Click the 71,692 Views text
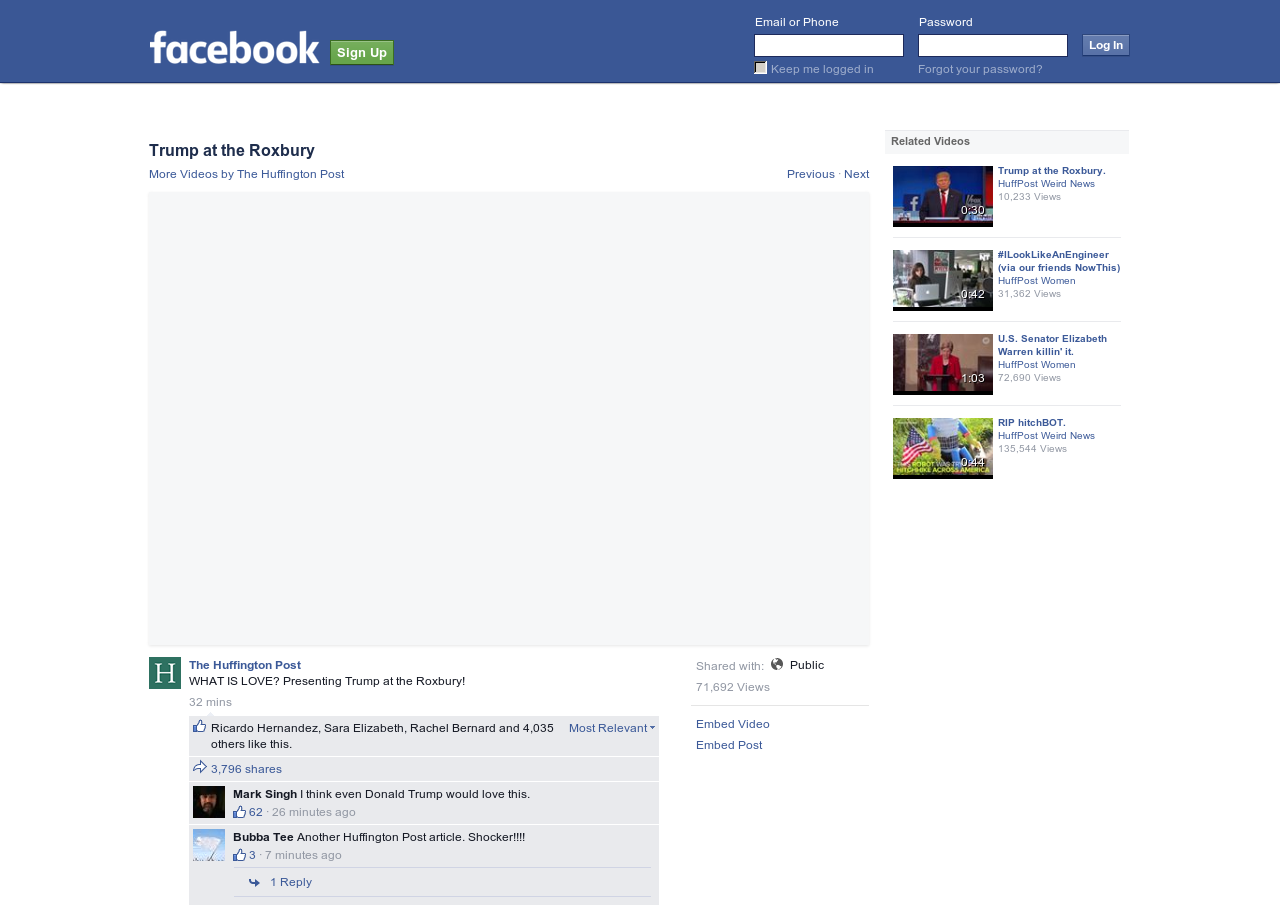 pyautogui.click(x=733, y=687)
